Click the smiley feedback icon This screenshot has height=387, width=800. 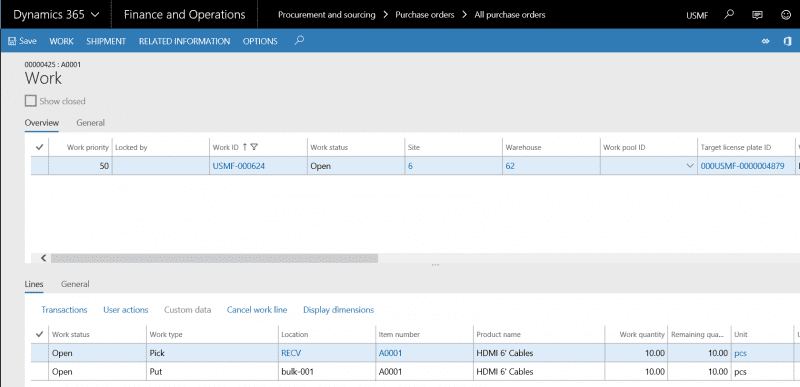(786, 15)
